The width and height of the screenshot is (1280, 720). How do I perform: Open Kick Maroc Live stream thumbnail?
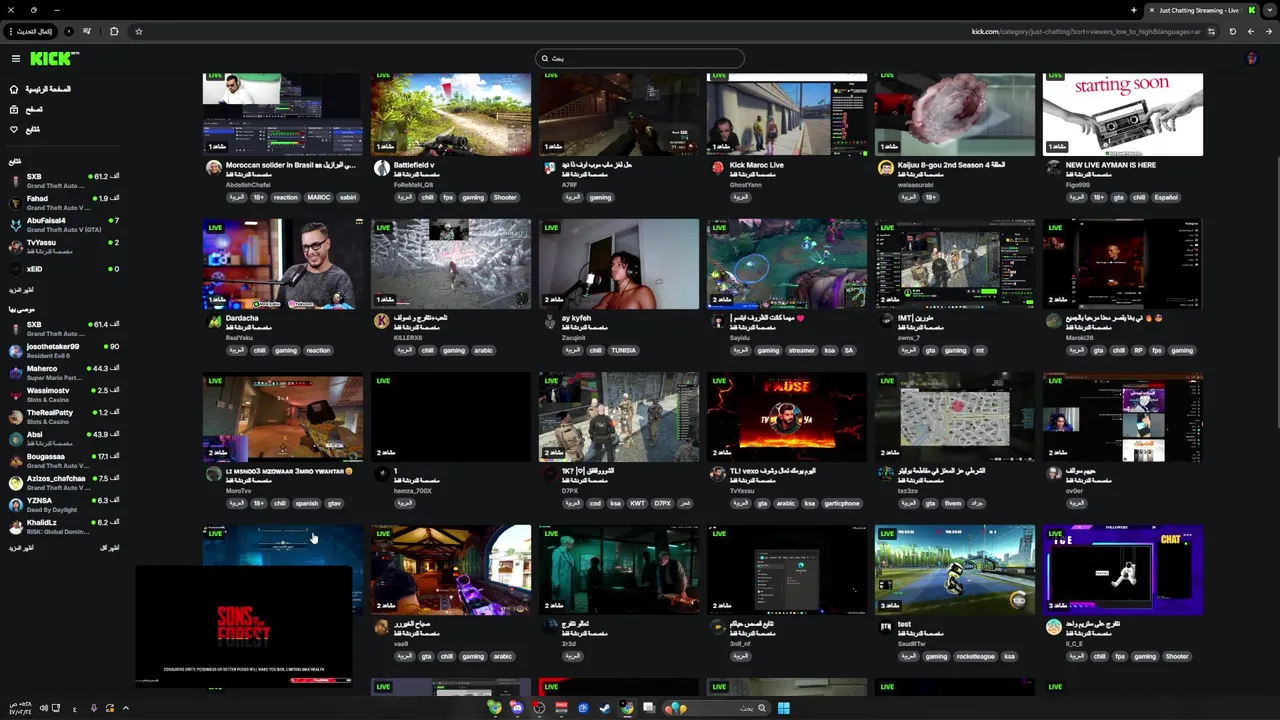[786, 113]
